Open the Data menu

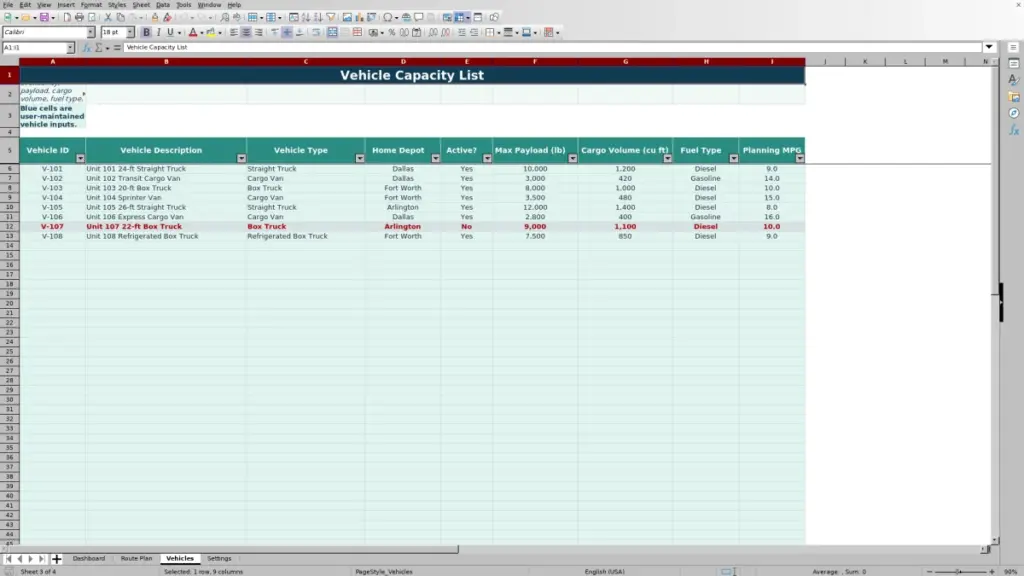(163, 5)
